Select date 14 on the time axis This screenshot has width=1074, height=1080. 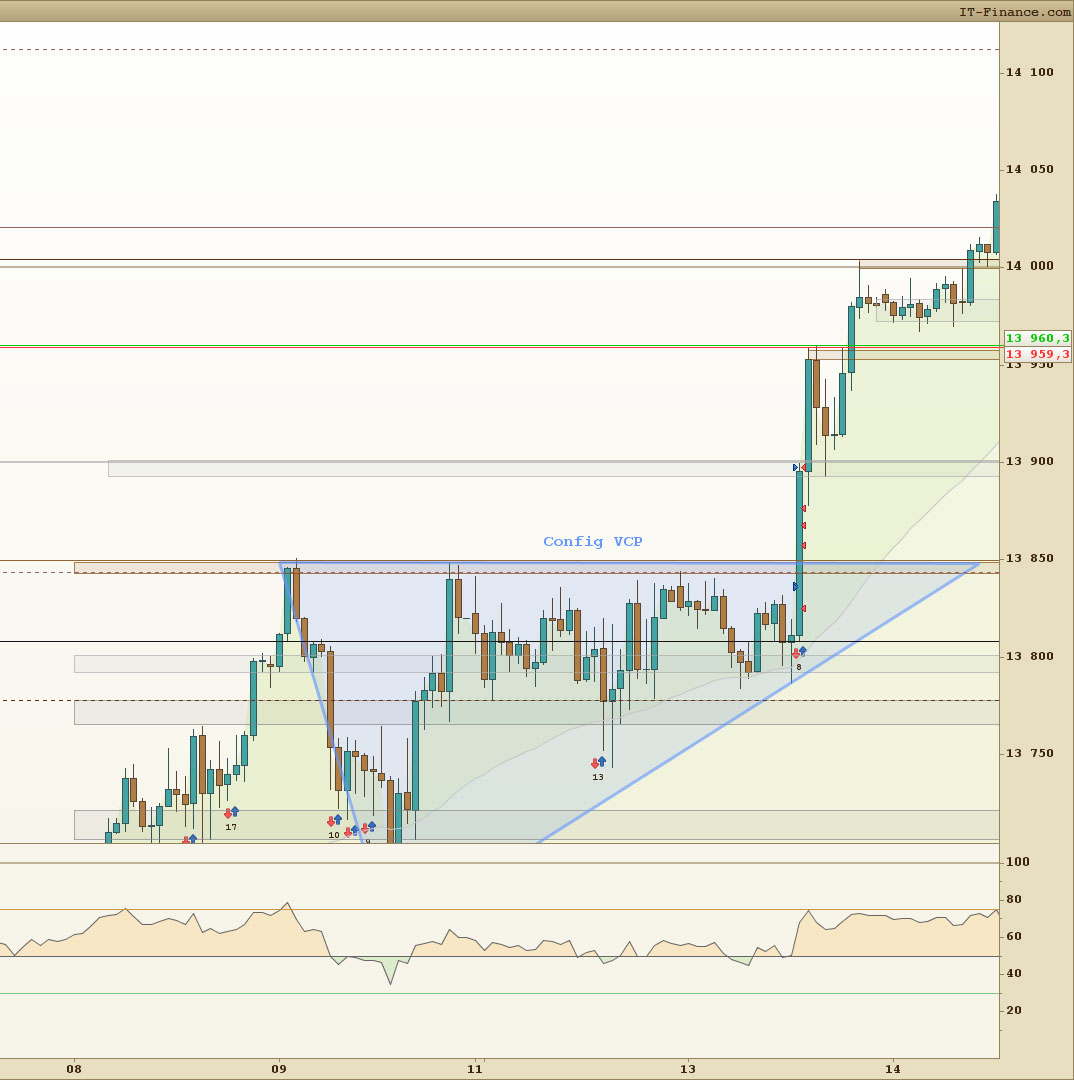(x=892, y=1069)
